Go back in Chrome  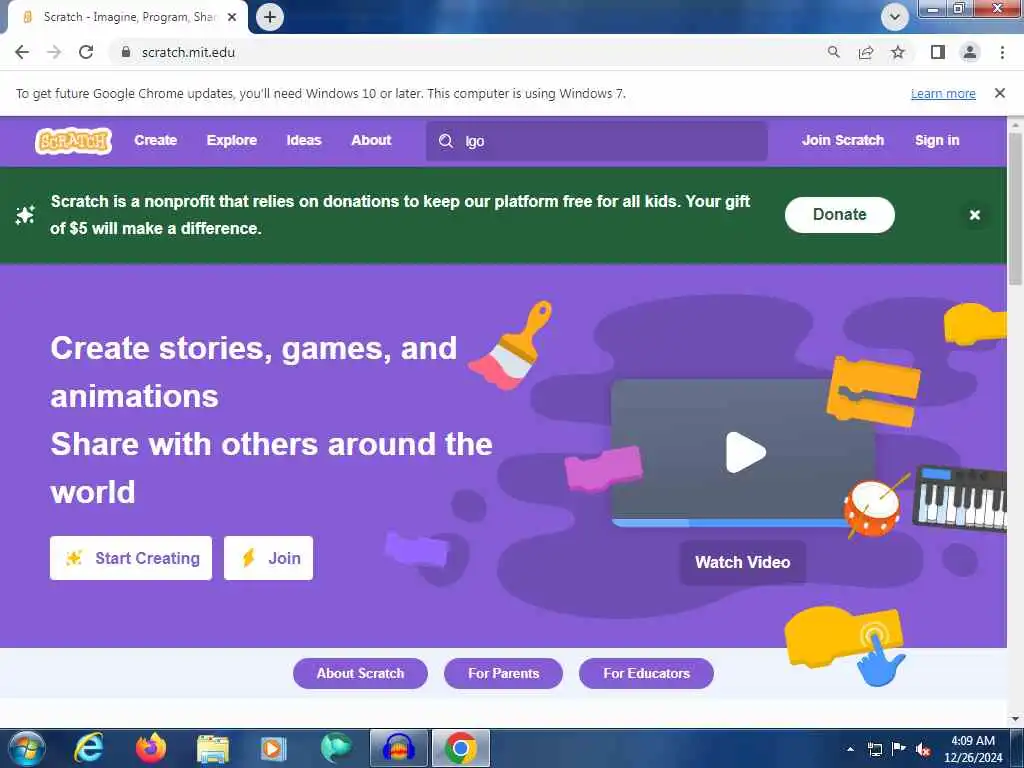22,52
